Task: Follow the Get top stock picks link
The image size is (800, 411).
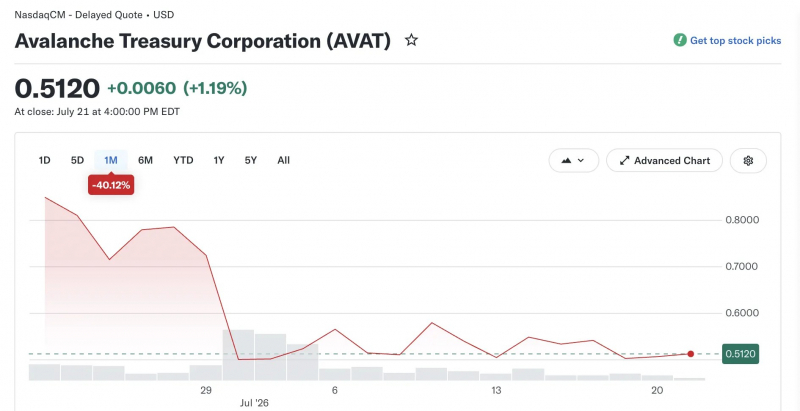Action: point(735,41)
